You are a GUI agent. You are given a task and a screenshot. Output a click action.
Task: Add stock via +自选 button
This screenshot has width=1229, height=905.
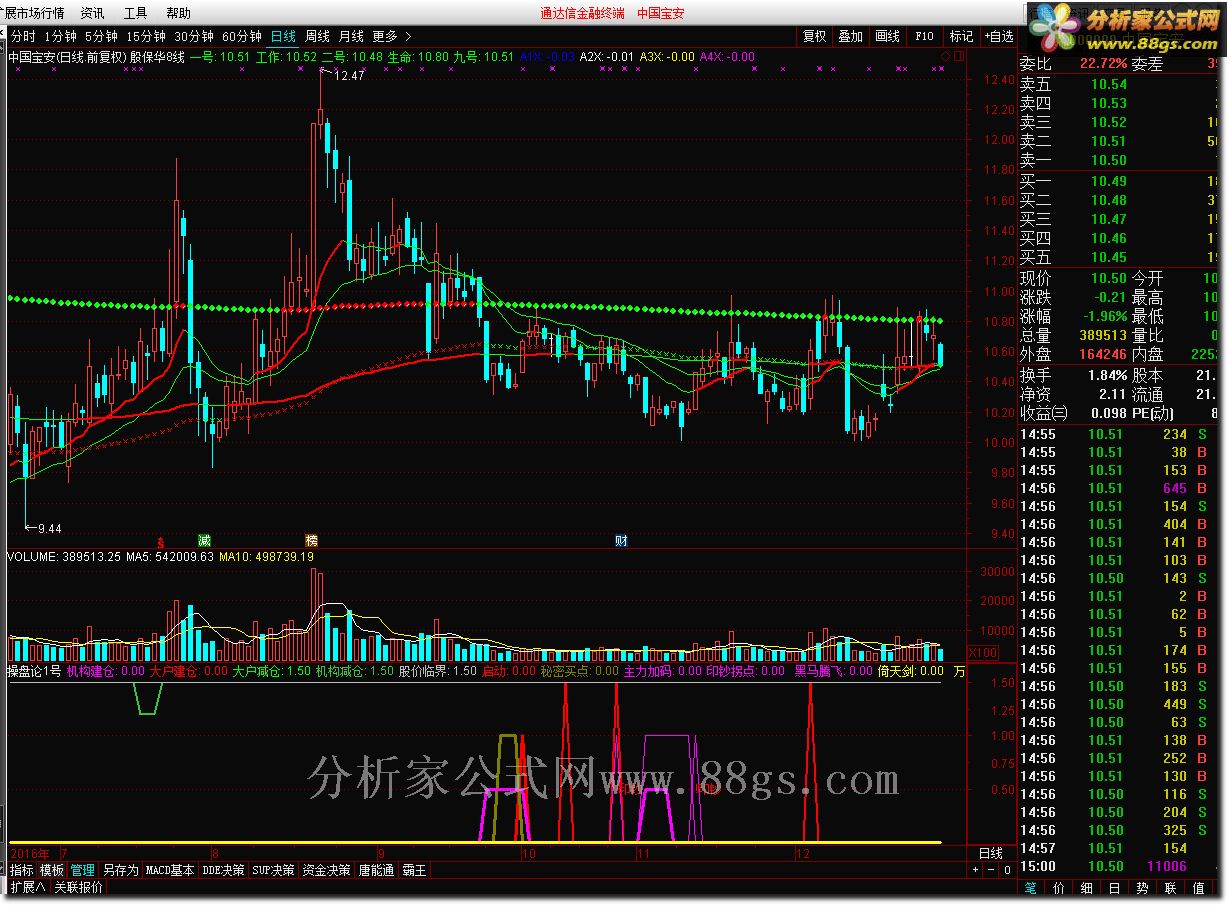pos(998,36)
